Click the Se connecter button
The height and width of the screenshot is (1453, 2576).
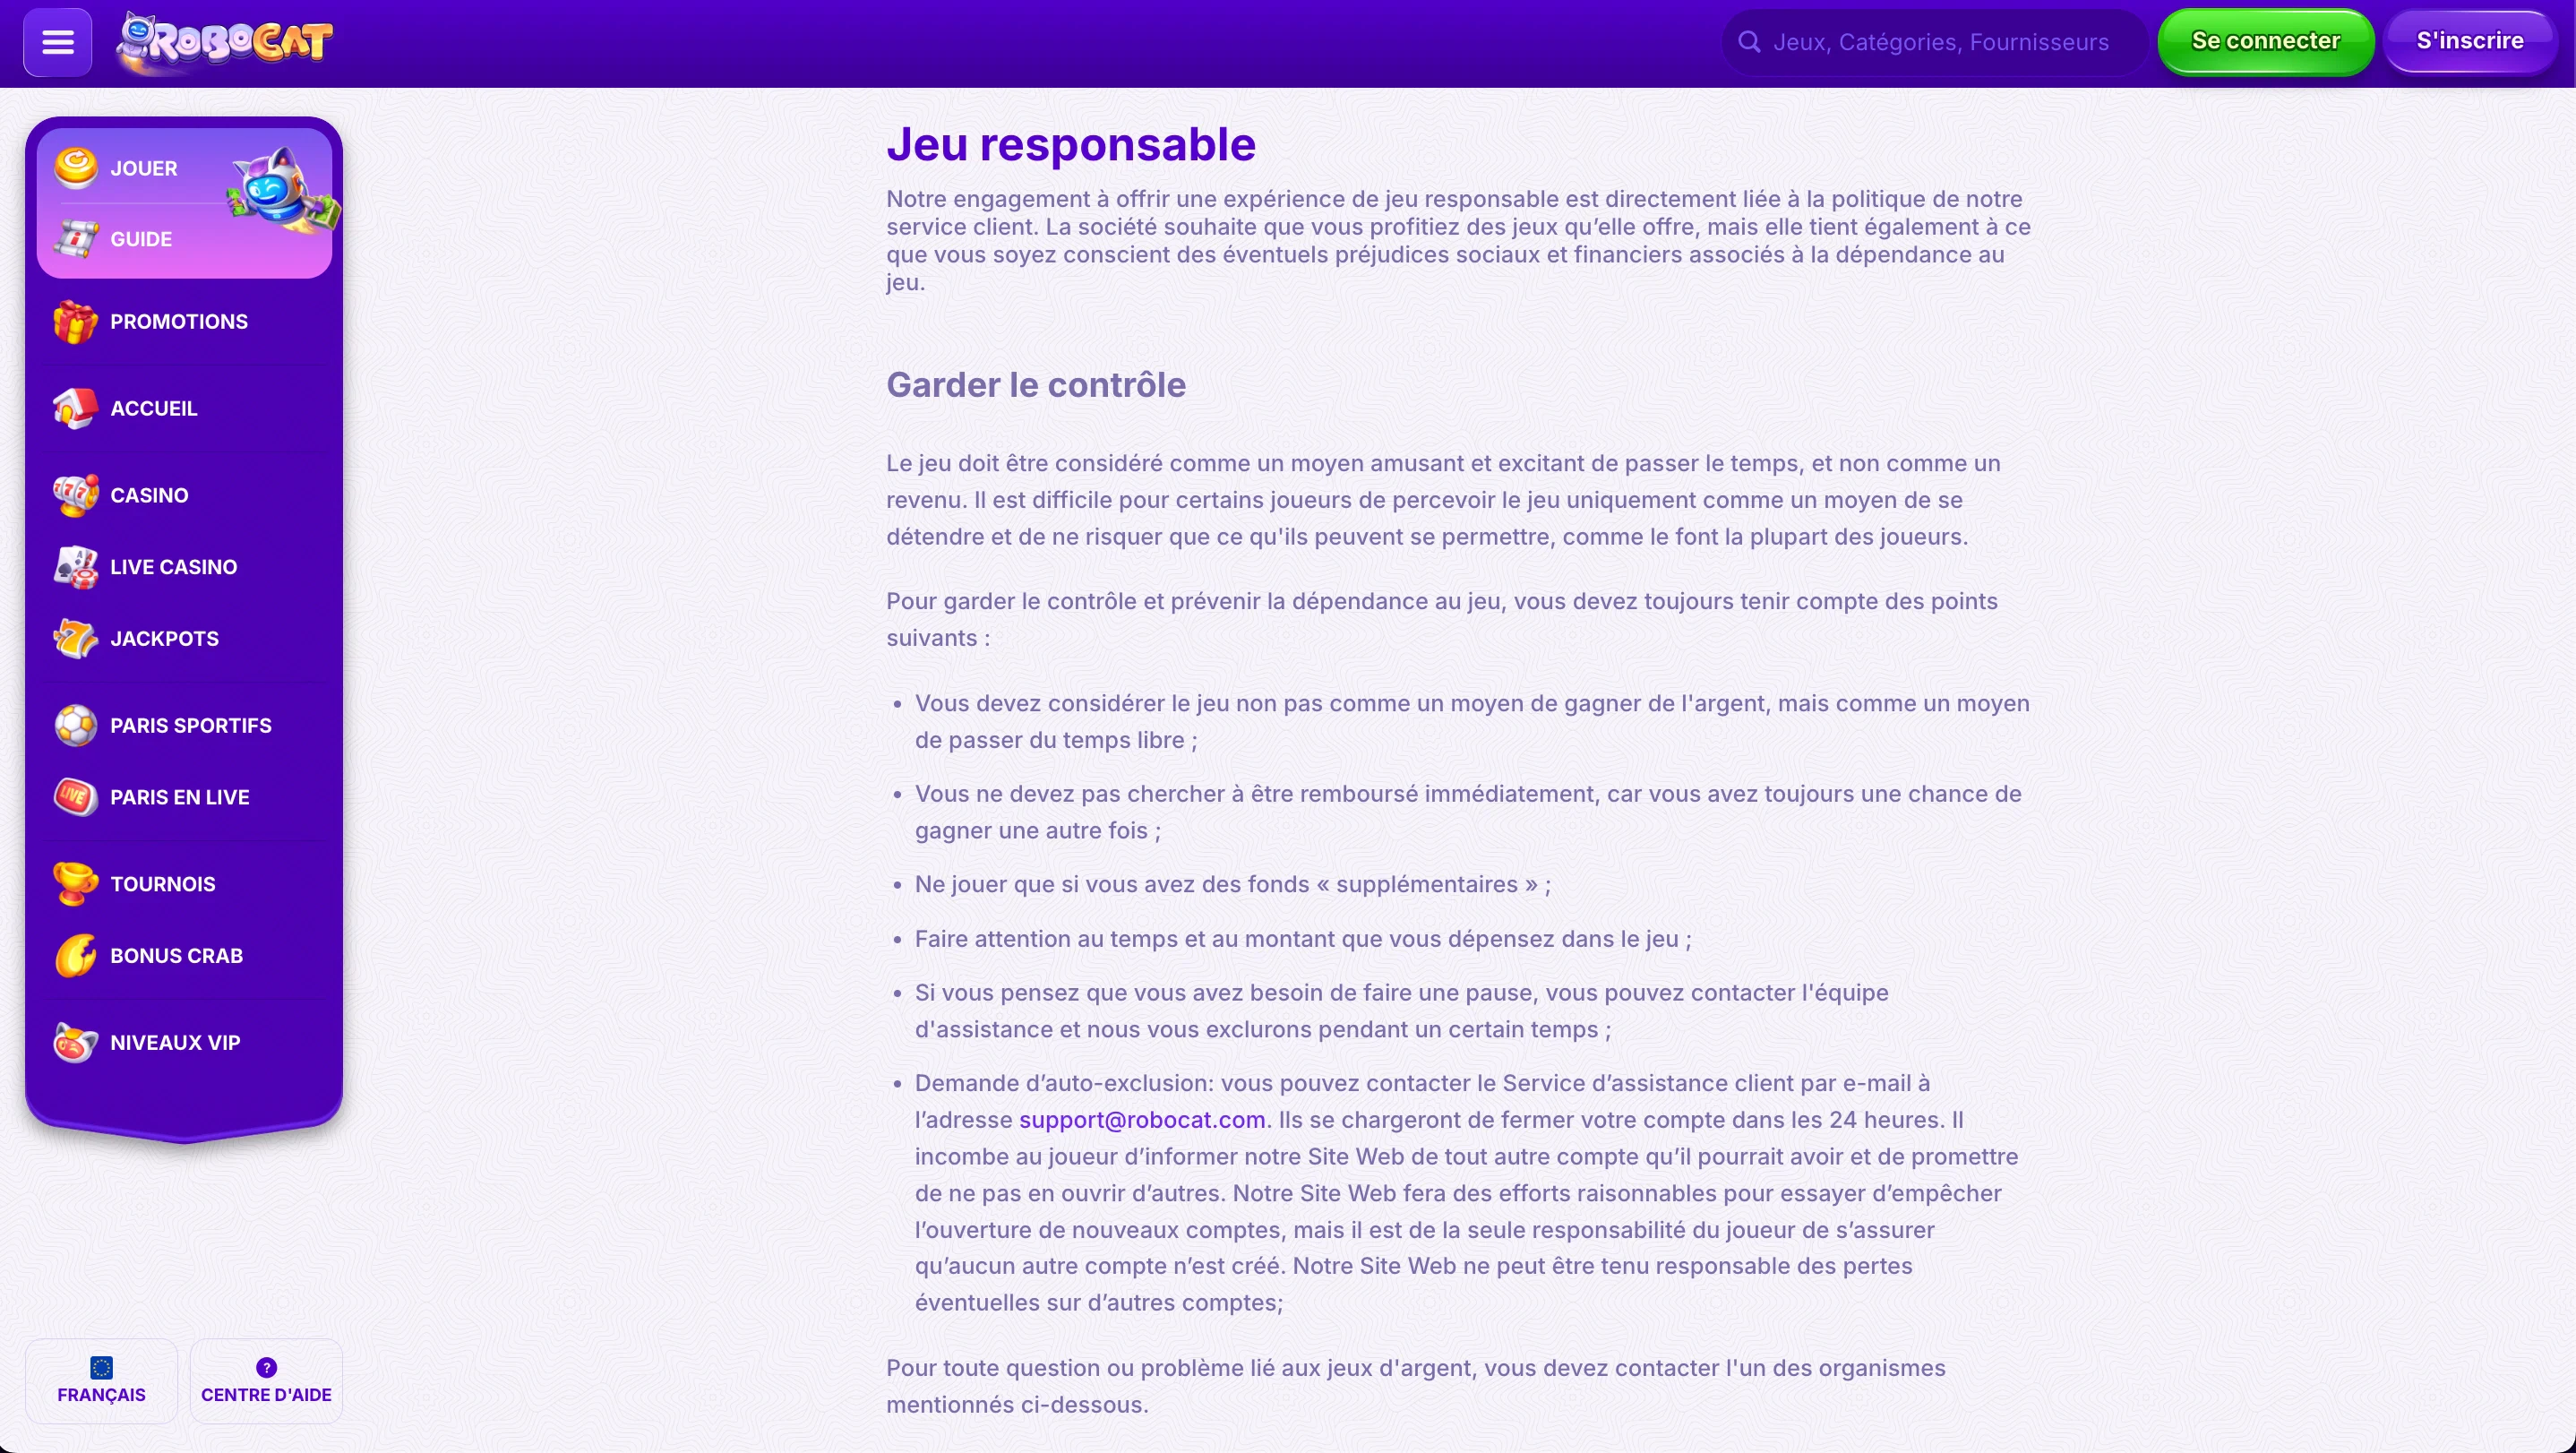2265,42
